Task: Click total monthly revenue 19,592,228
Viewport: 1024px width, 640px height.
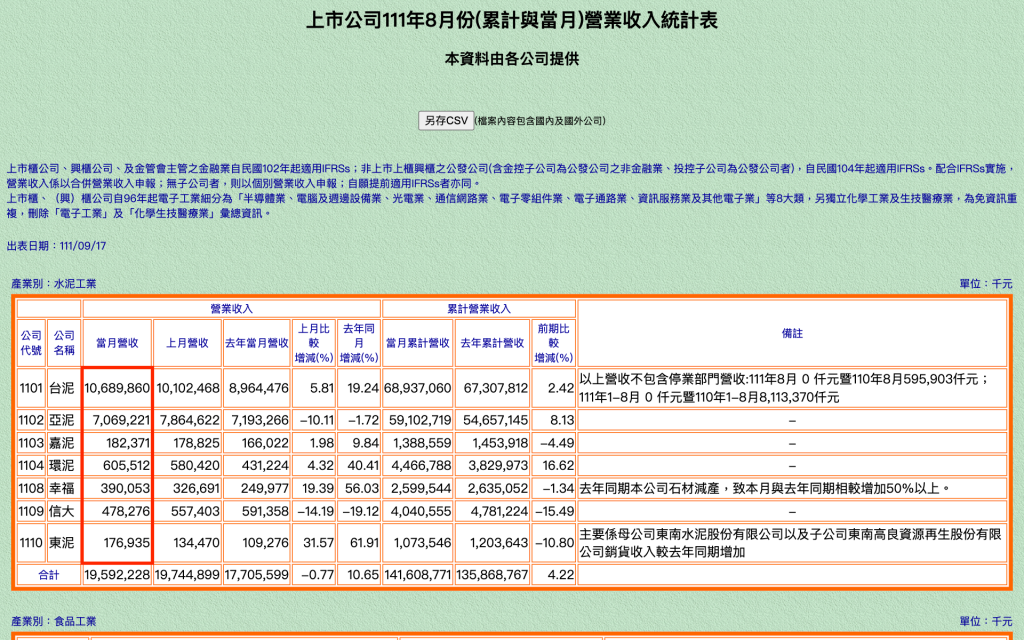Action: point(118,575)
